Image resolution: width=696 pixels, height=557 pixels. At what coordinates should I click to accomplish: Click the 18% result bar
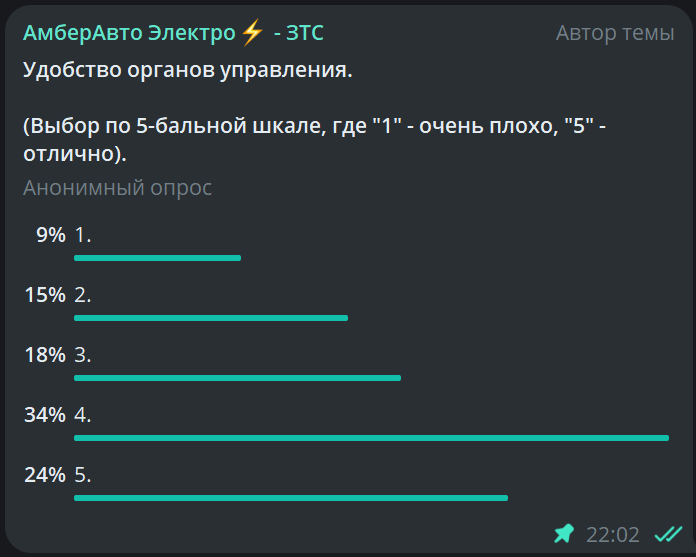pyautogui.click(x=237, y=378)
